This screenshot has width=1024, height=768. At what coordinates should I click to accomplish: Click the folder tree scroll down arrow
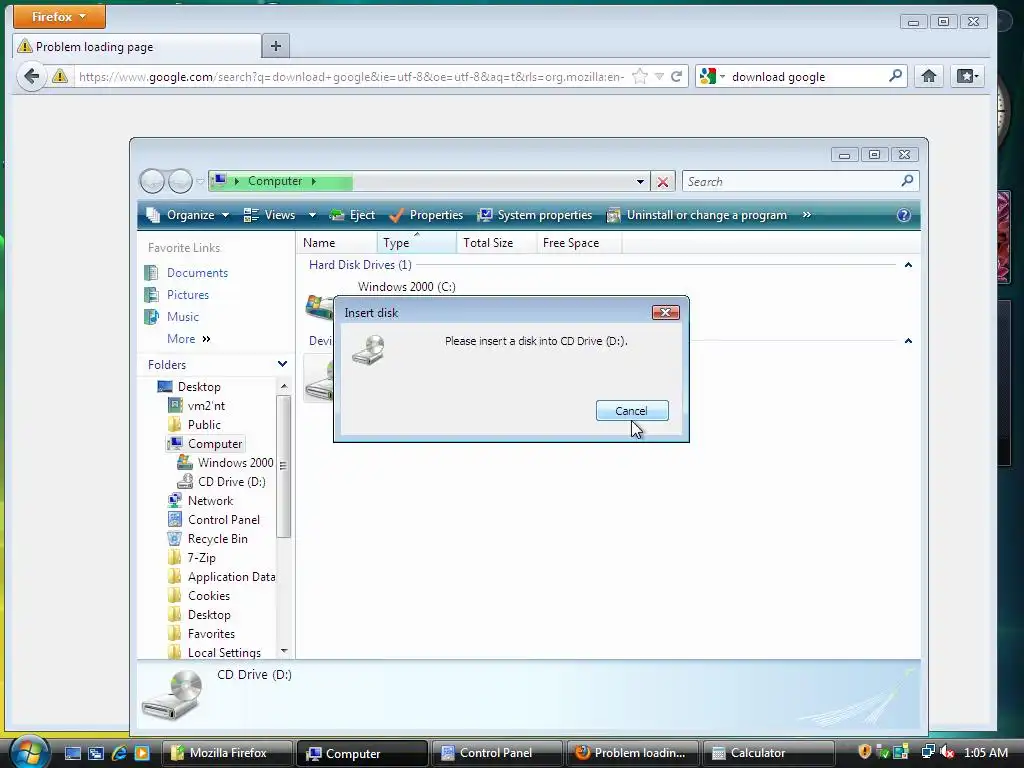[x=283, y=650]
